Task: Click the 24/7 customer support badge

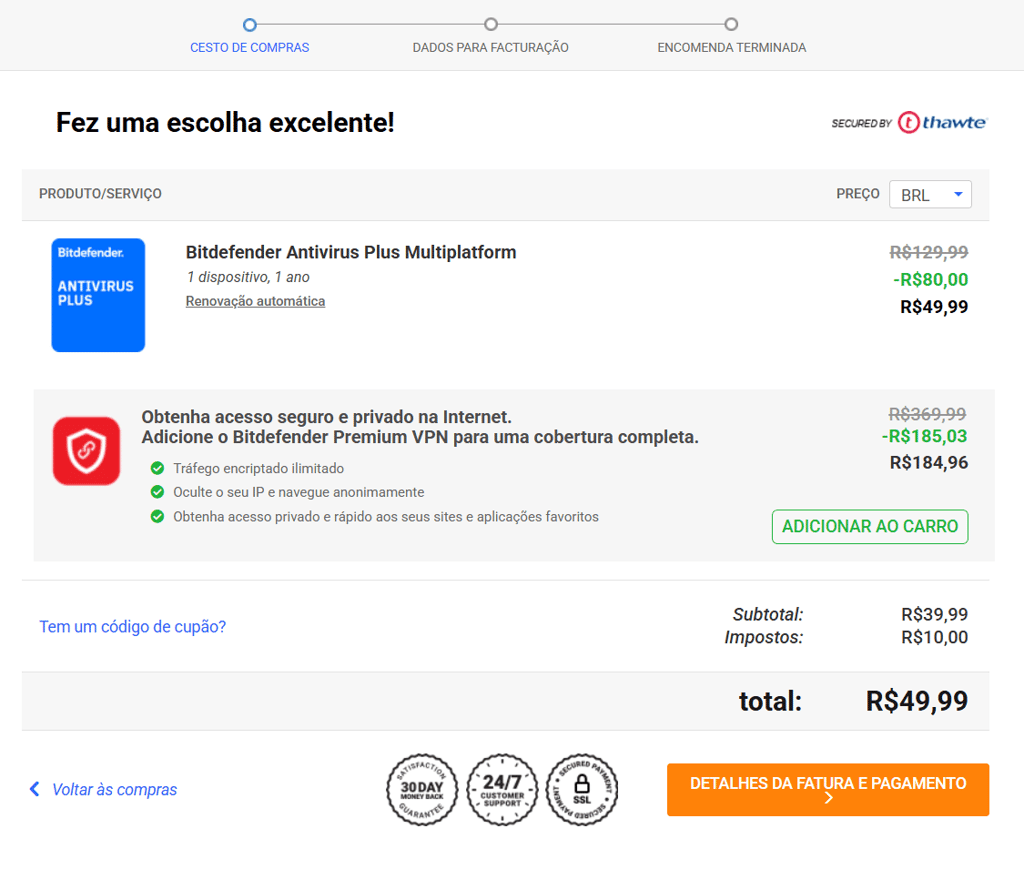Action: [x=502, y=789]
